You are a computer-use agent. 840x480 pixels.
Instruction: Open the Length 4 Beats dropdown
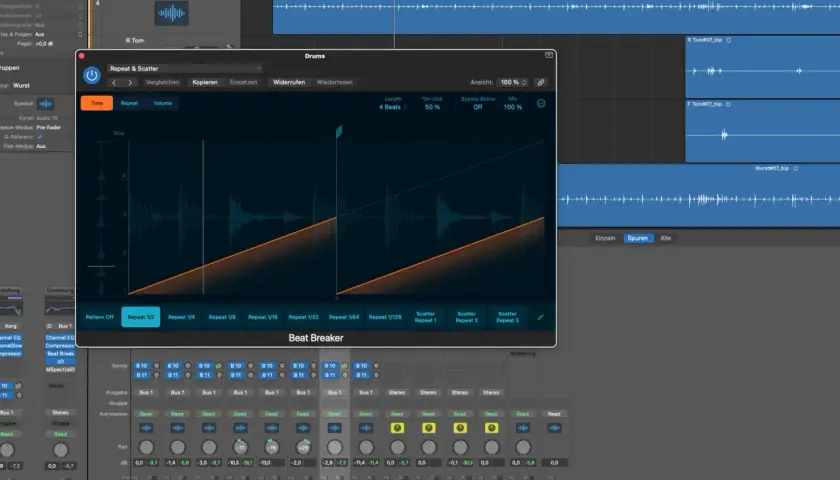coord(393,107)
